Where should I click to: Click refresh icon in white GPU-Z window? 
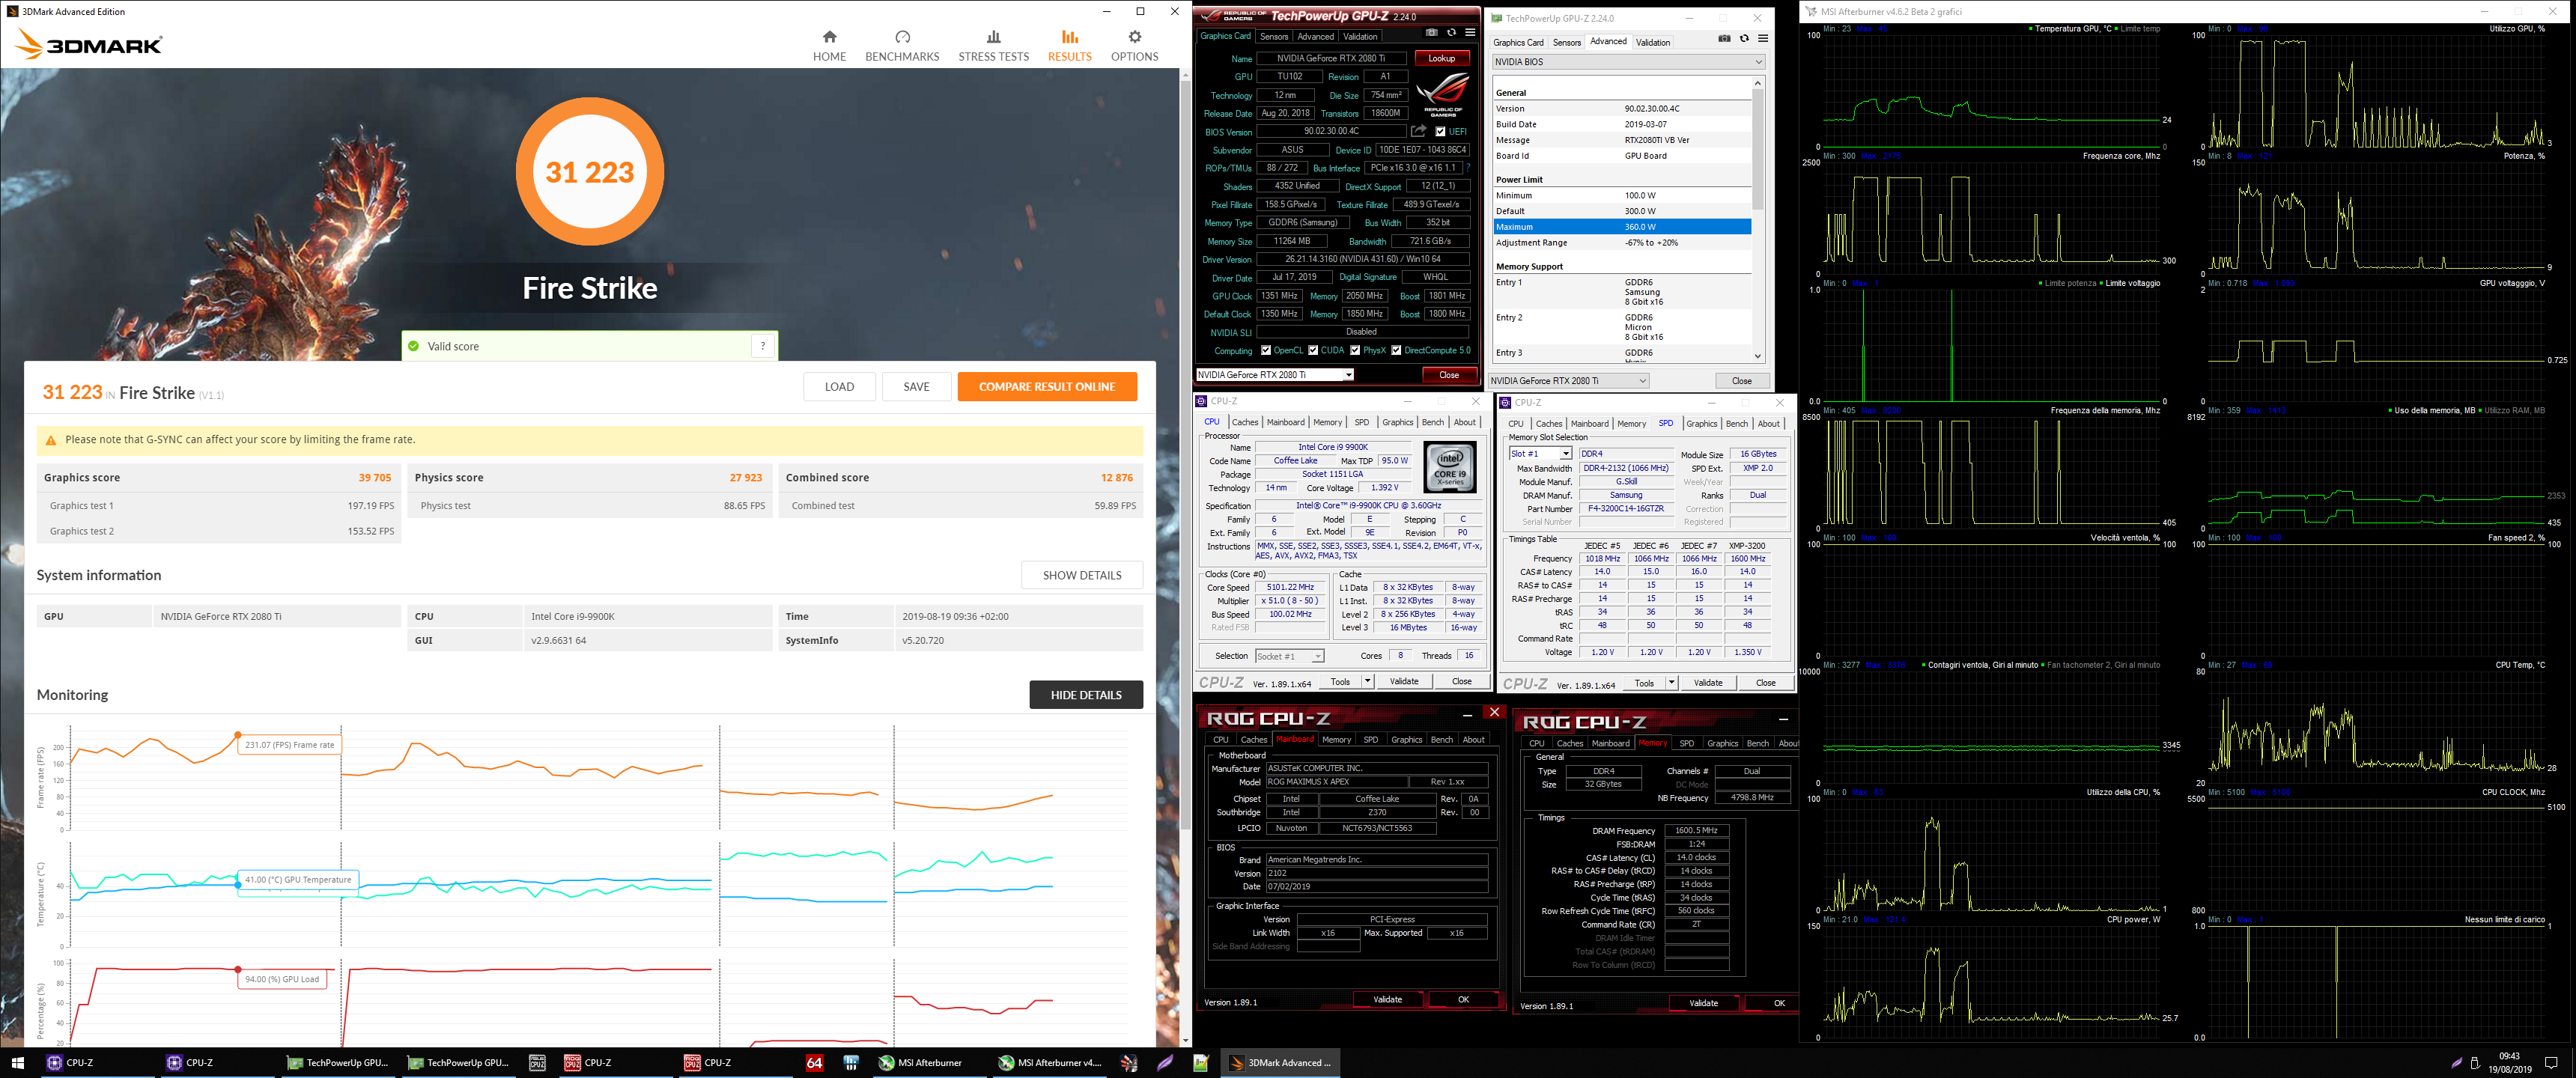(1744, 39)
